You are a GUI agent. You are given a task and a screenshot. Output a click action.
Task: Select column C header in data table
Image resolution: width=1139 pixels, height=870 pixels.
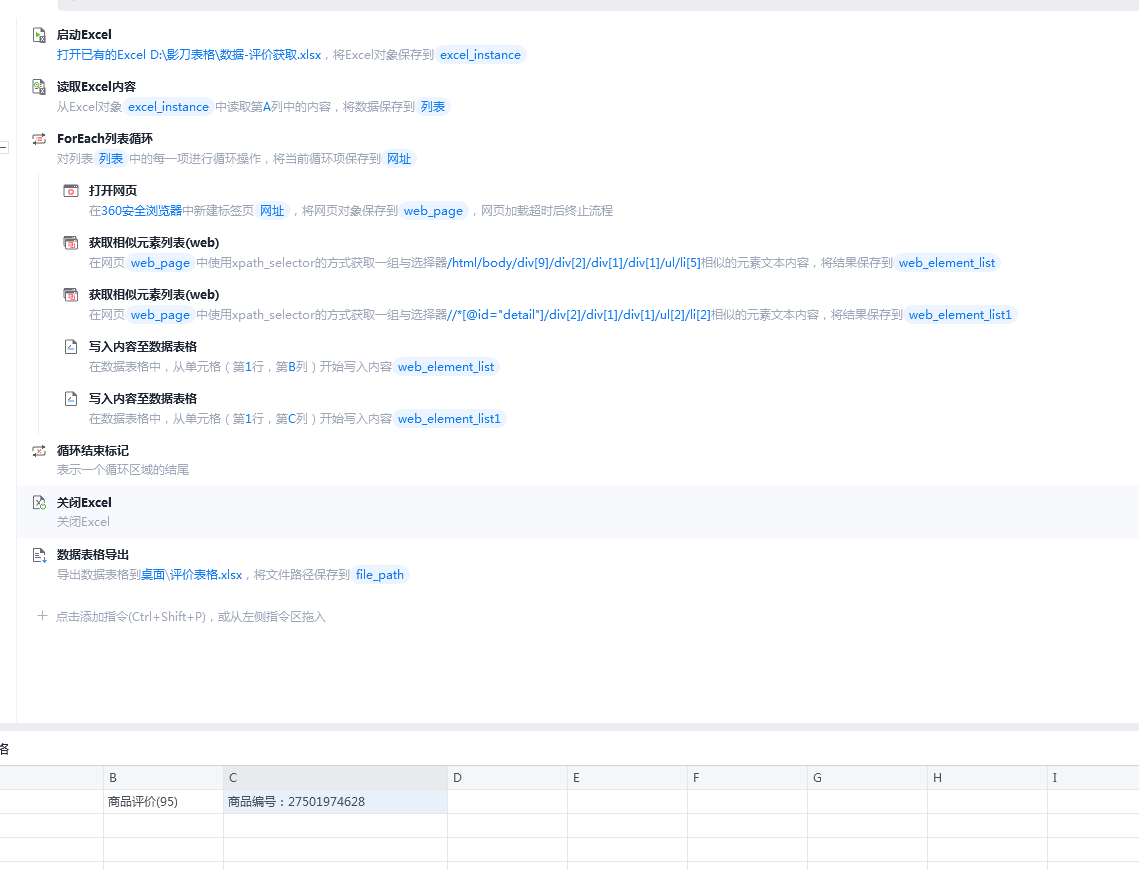336,778
